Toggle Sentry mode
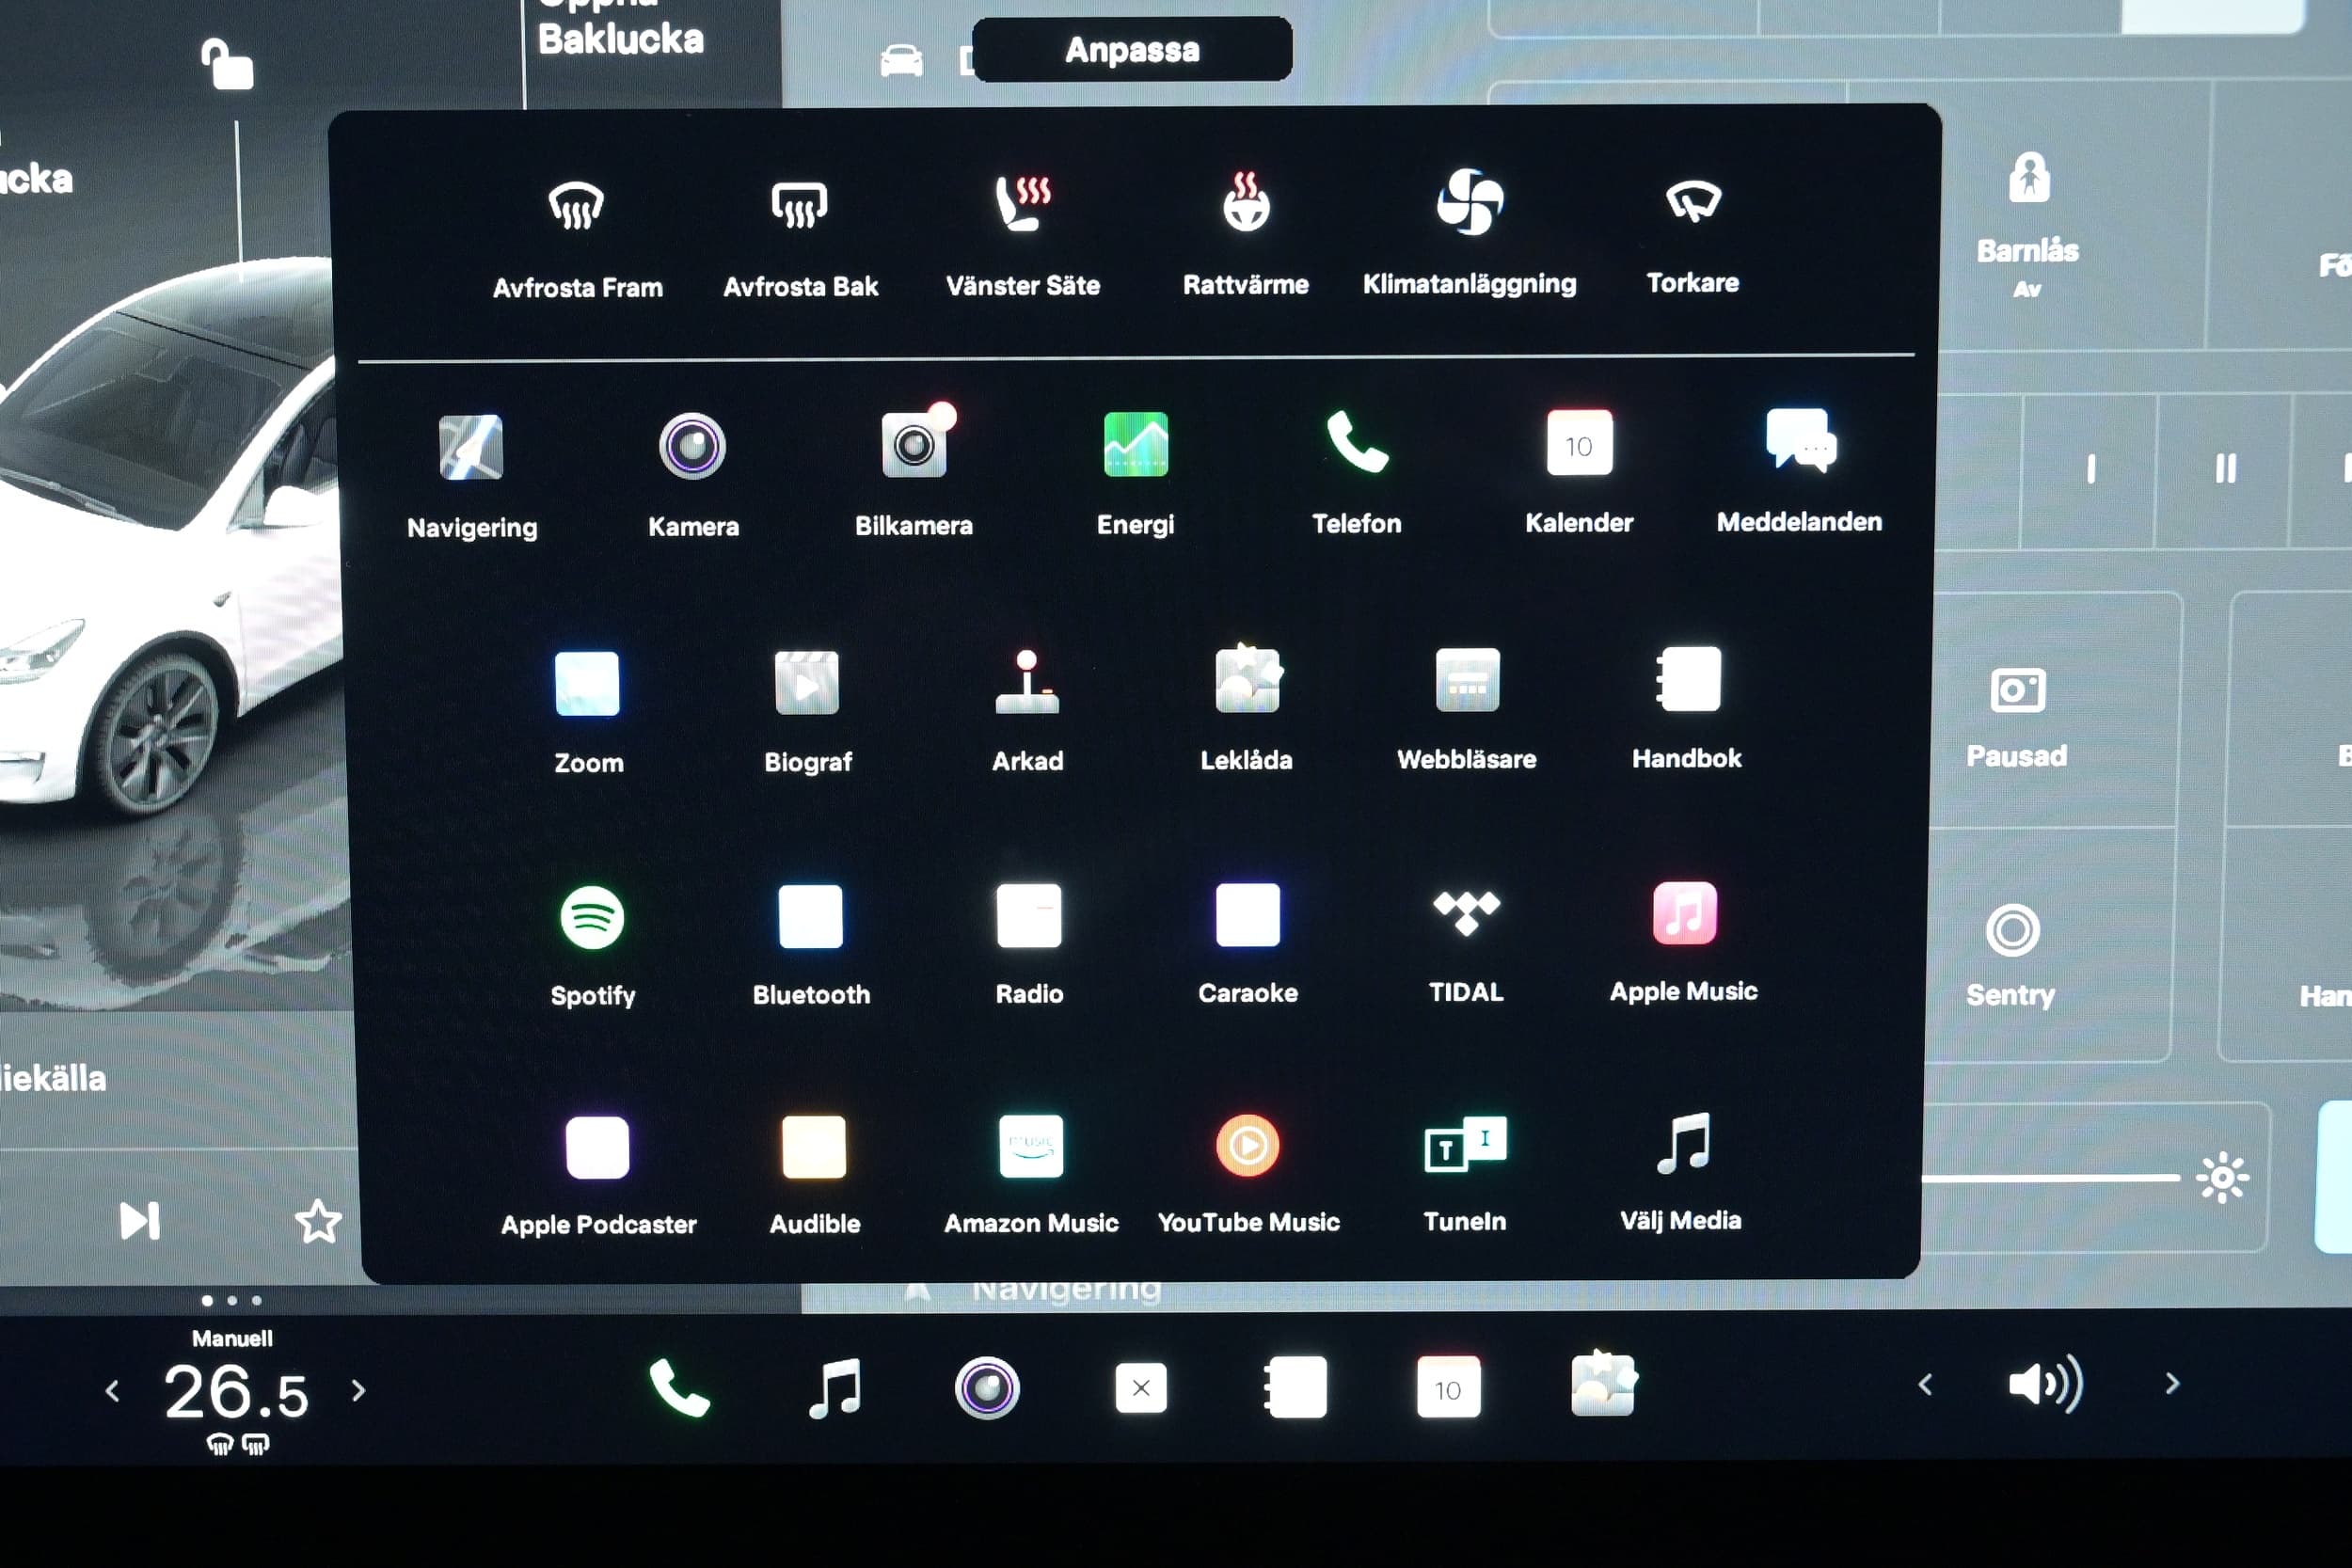Viewport: 2352px width, 1568px height. coord(2011,955)
